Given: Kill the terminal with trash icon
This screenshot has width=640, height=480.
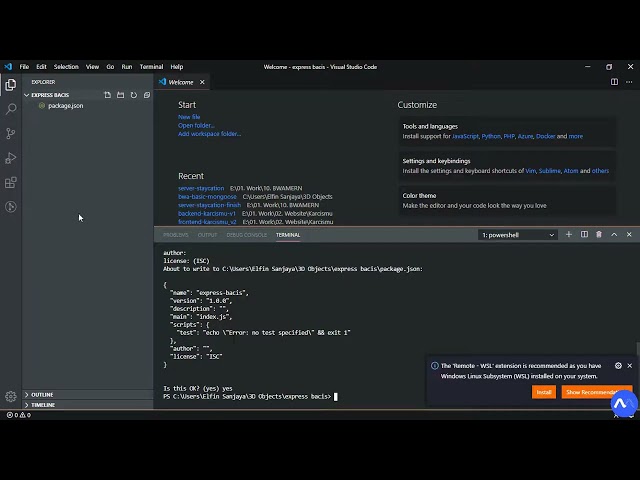Looking at the screenshot, I should [x=599, y=235].
